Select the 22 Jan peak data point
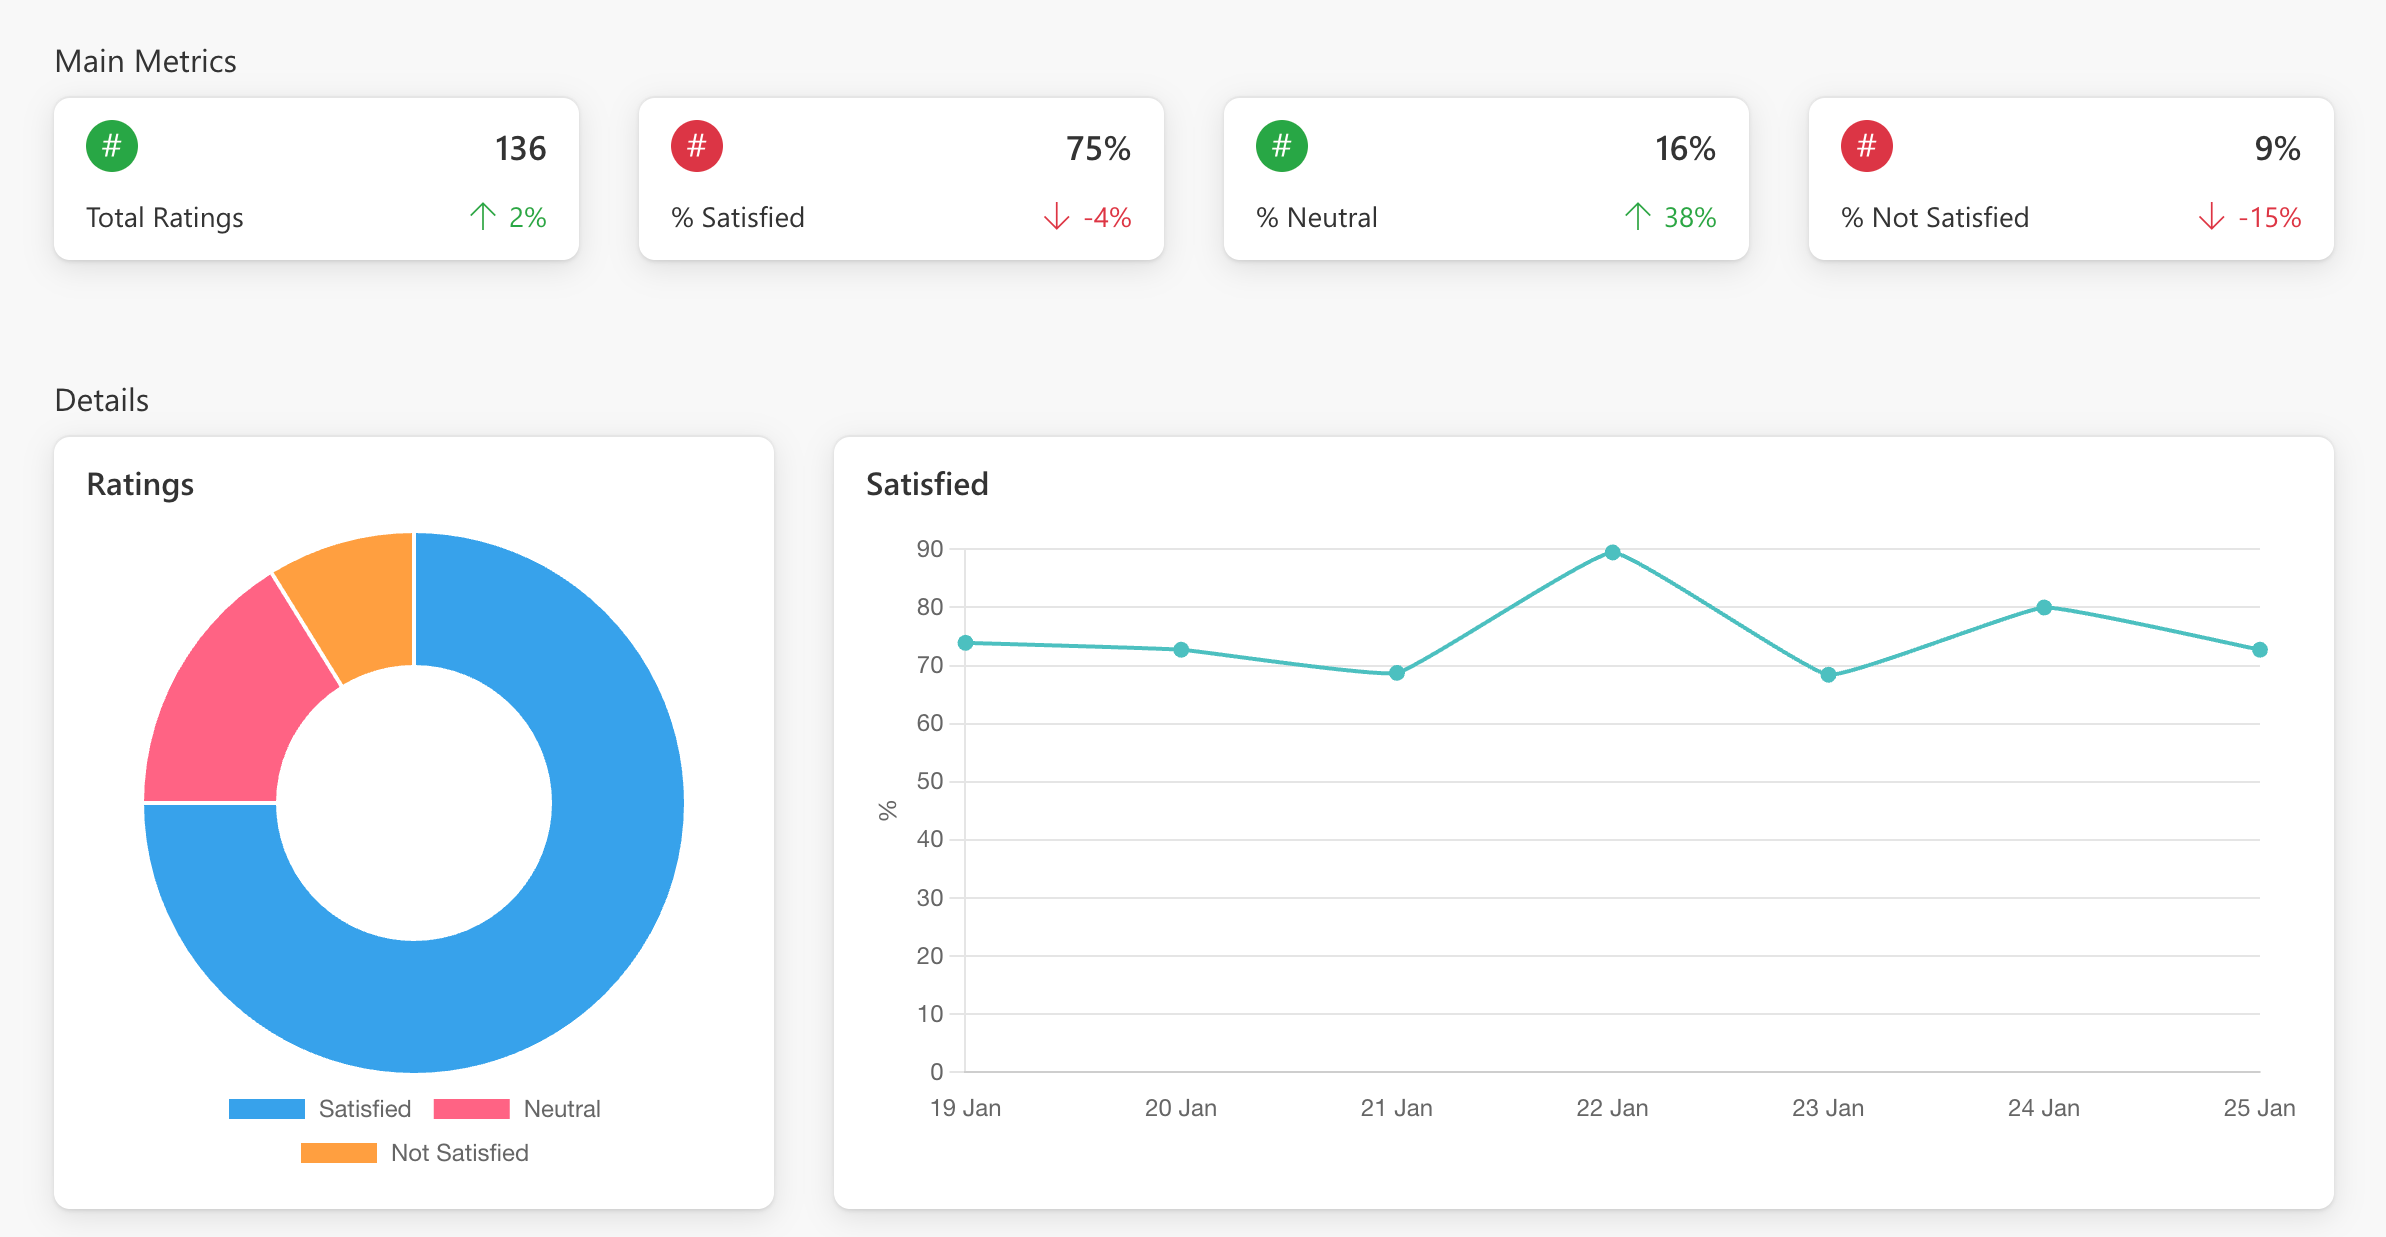Viewport: 2386px width, 1237px height. pos(1612,552)
